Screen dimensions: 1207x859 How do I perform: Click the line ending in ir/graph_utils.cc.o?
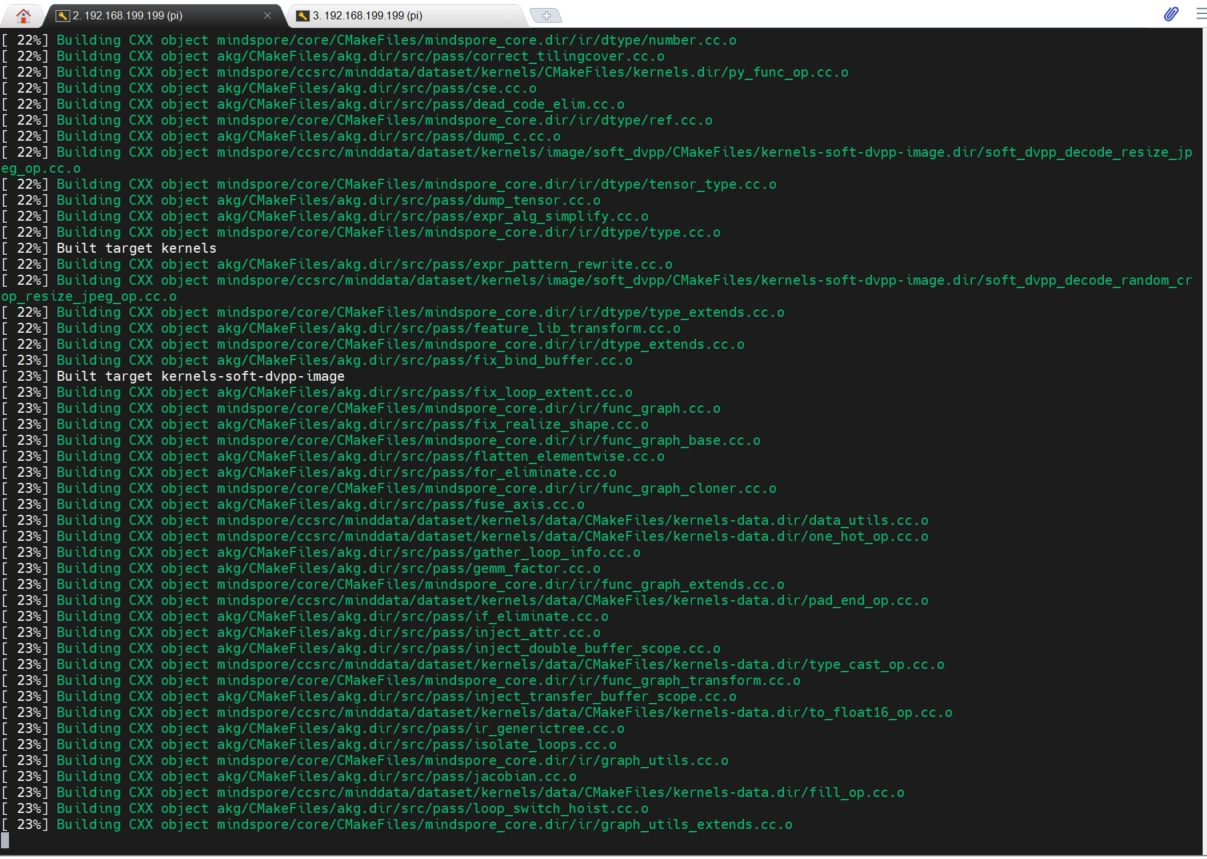(364, 760)
